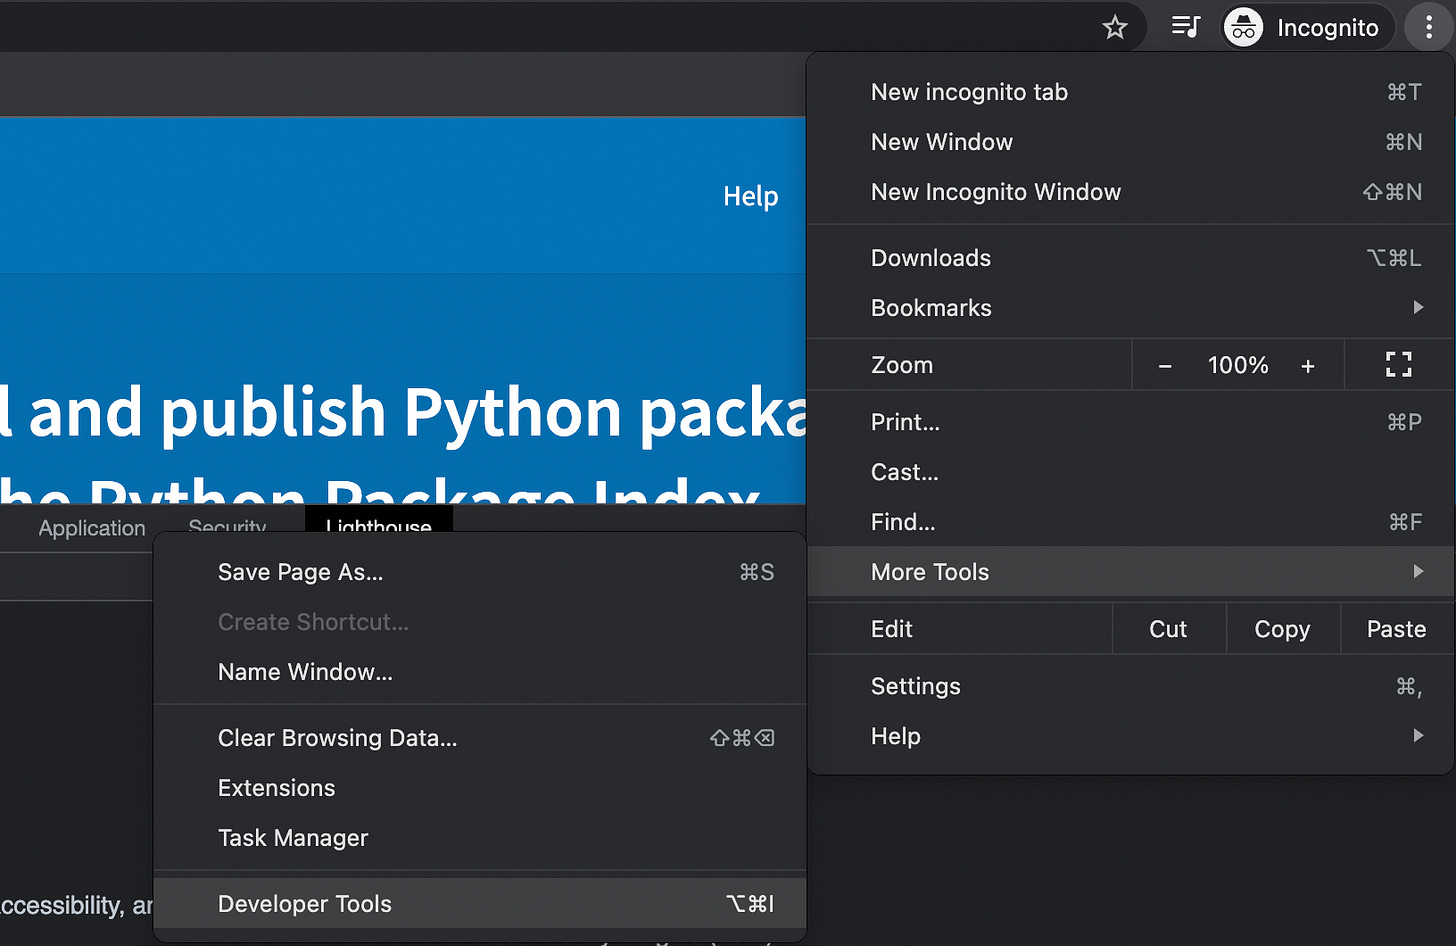1456x946 pixels.
Task: Open Task Manager from More Tools
Action: [x=480, y=838]
